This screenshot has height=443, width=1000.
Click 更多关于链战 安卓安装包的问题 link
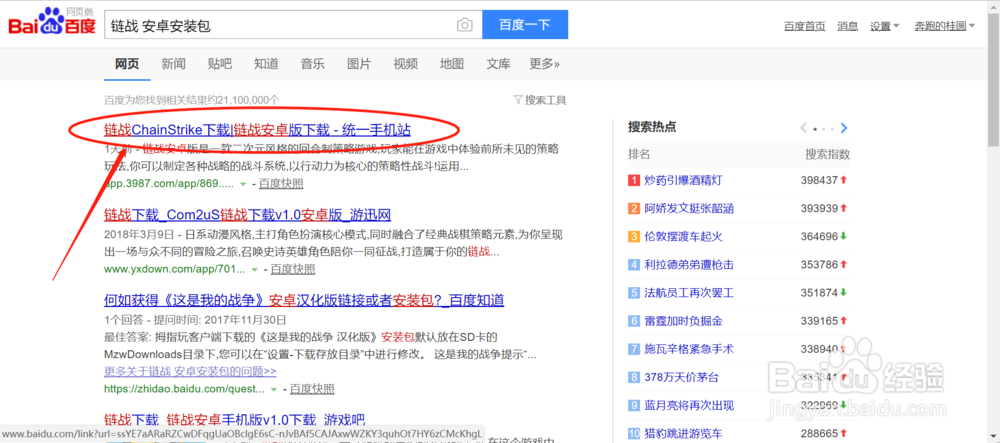pyautogui.click(x=190, y=371)
